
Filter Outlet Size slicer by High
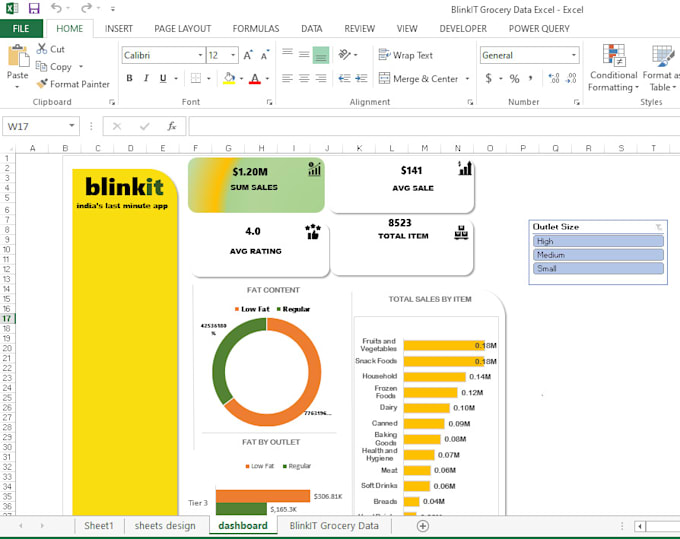[598, 241]
